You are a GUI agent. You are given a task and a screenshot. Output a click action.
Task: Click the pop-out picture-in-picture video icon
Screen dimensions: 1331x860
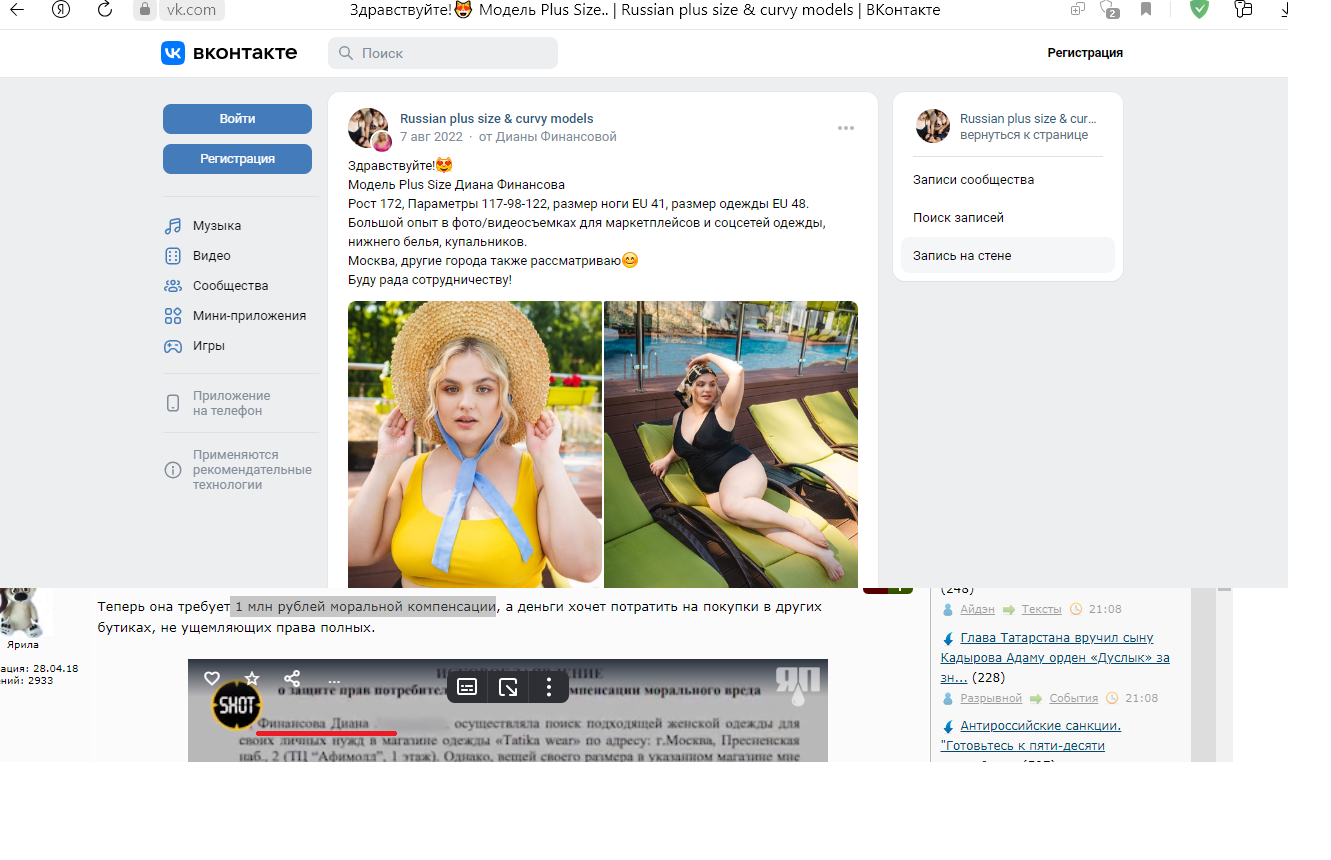(508, 687)
